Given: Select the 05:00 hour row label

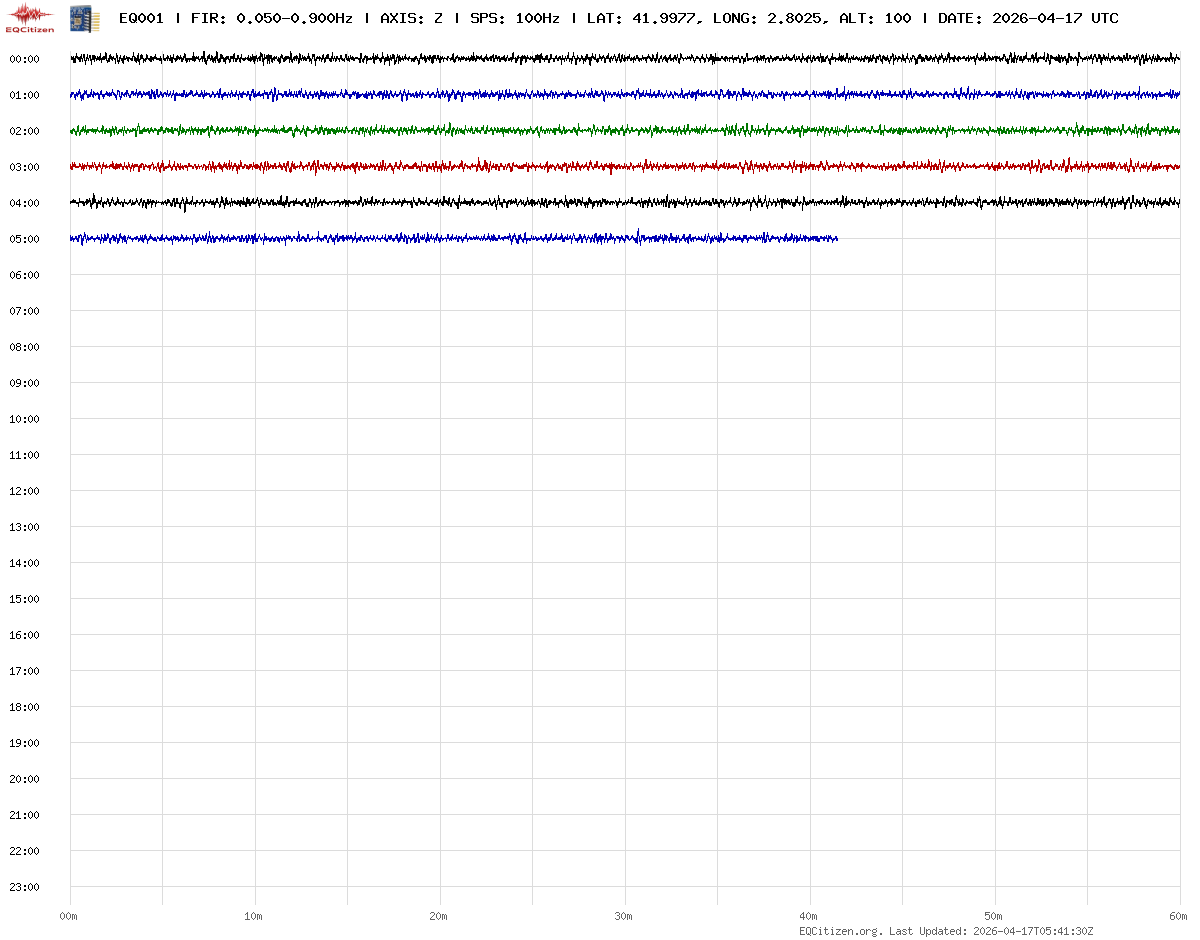Looking at the screenshot, I should click(x=24, y=239).
